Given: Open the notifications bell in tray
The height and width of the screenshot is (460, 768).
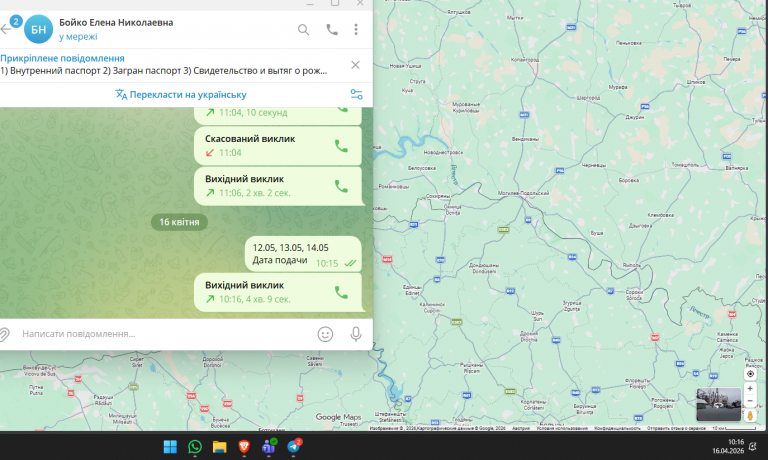Looking at the screenshot, I should (x=753, y=446).
